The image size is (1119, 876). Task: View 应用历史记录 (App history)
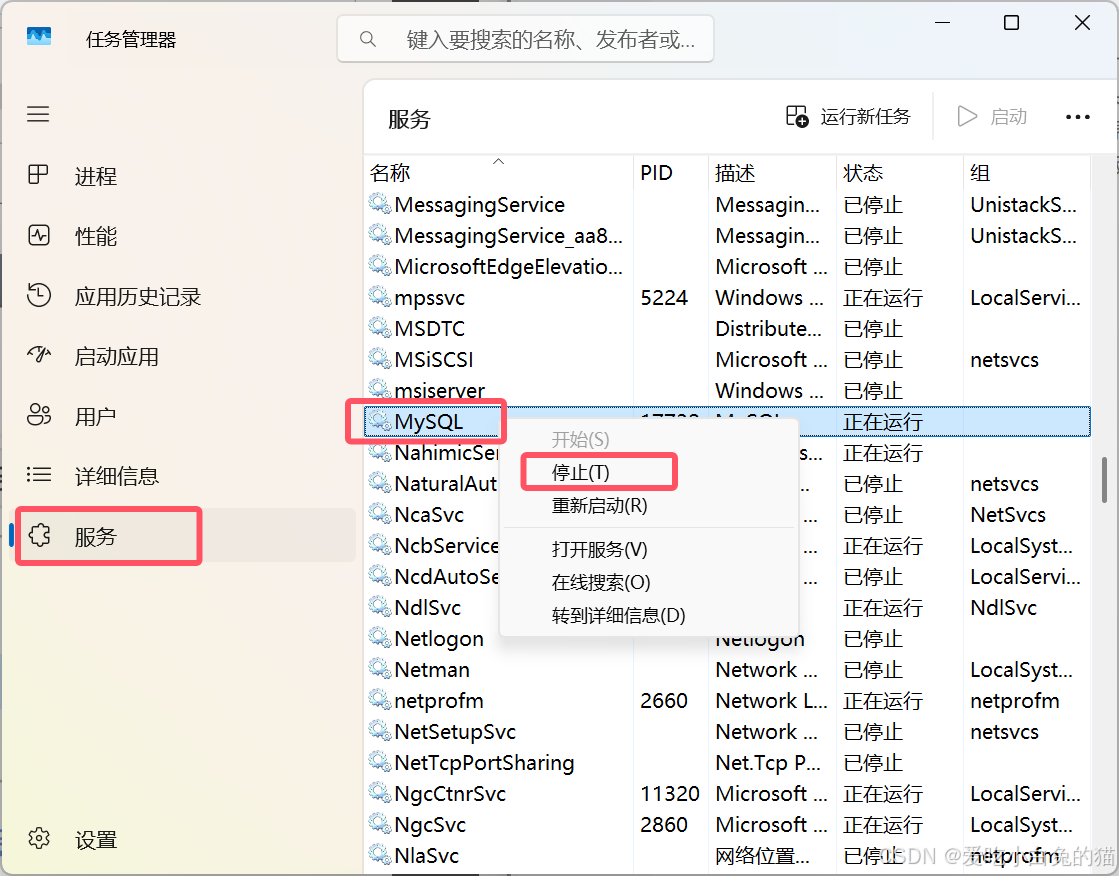120,296
